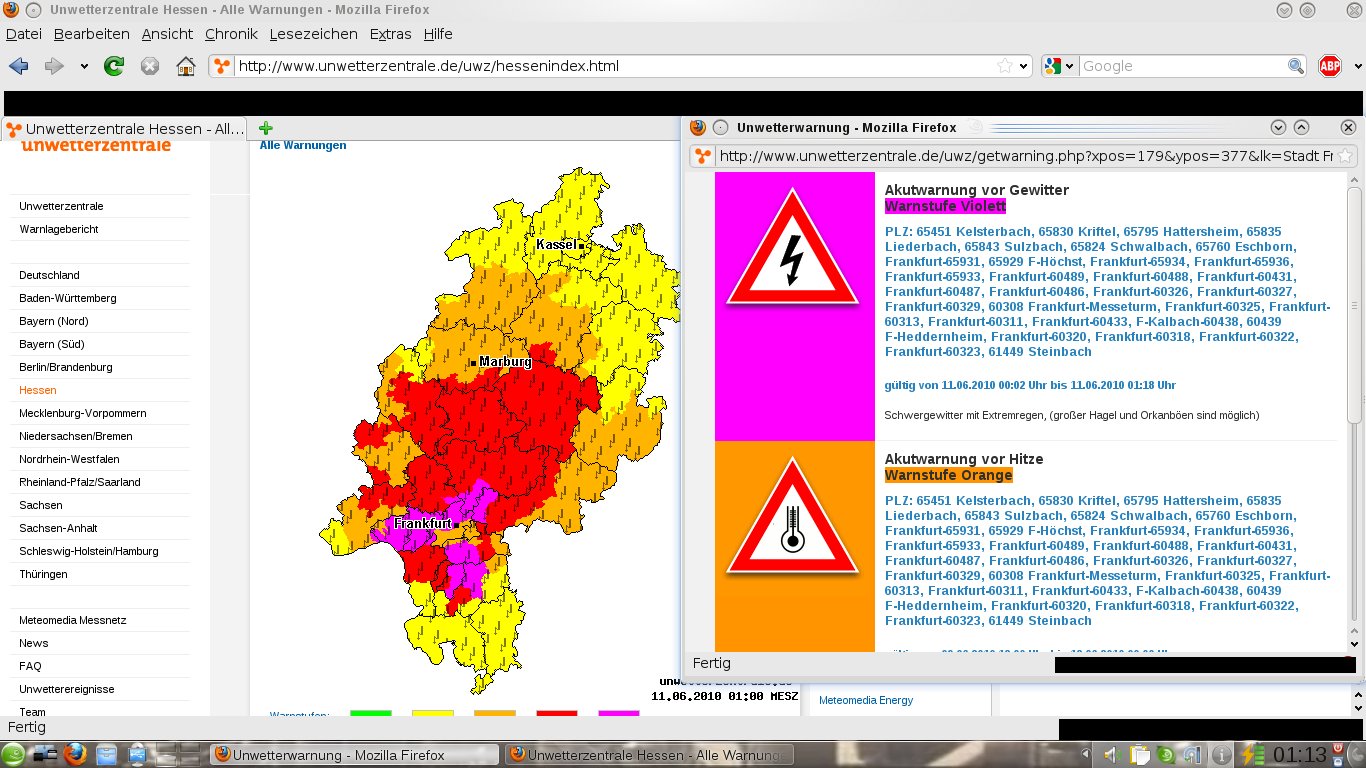Click the red warning level swatch
Viewport: 1366px width, 768px height.
coord(557,713)
